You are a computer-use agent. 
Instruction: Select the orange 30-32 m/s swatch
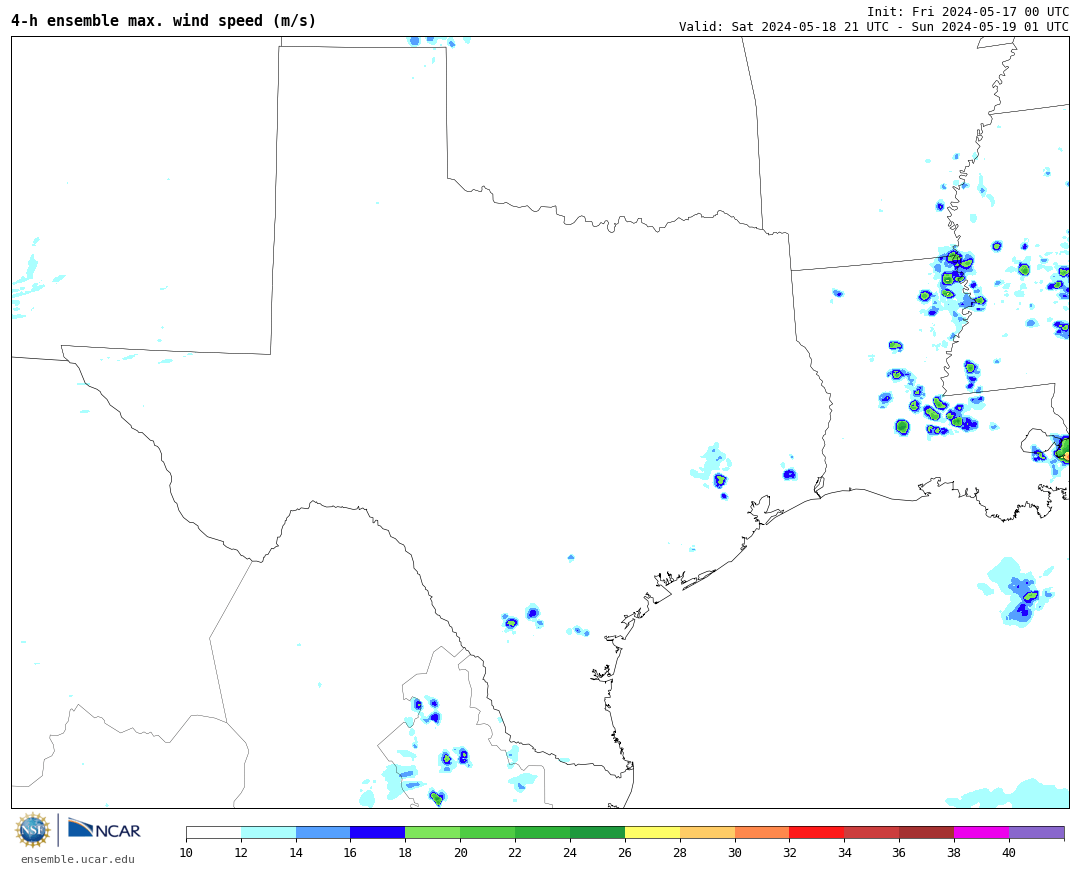click(x=762, y=832)
